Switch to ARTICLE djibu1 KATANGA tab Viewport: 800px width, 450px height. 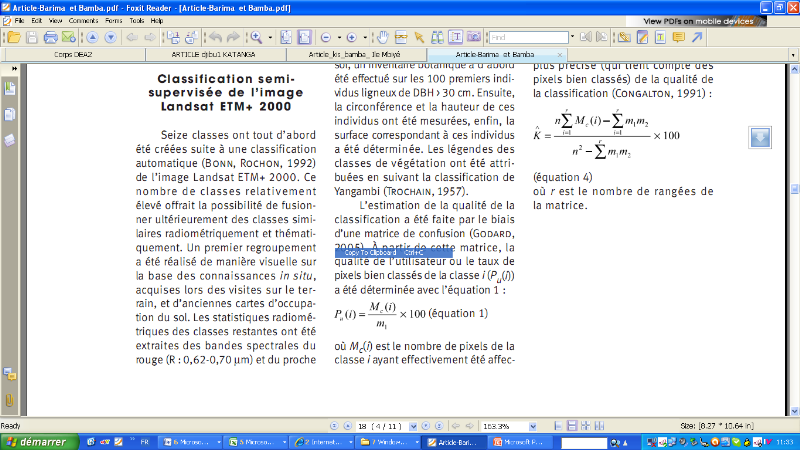(213, 55)
